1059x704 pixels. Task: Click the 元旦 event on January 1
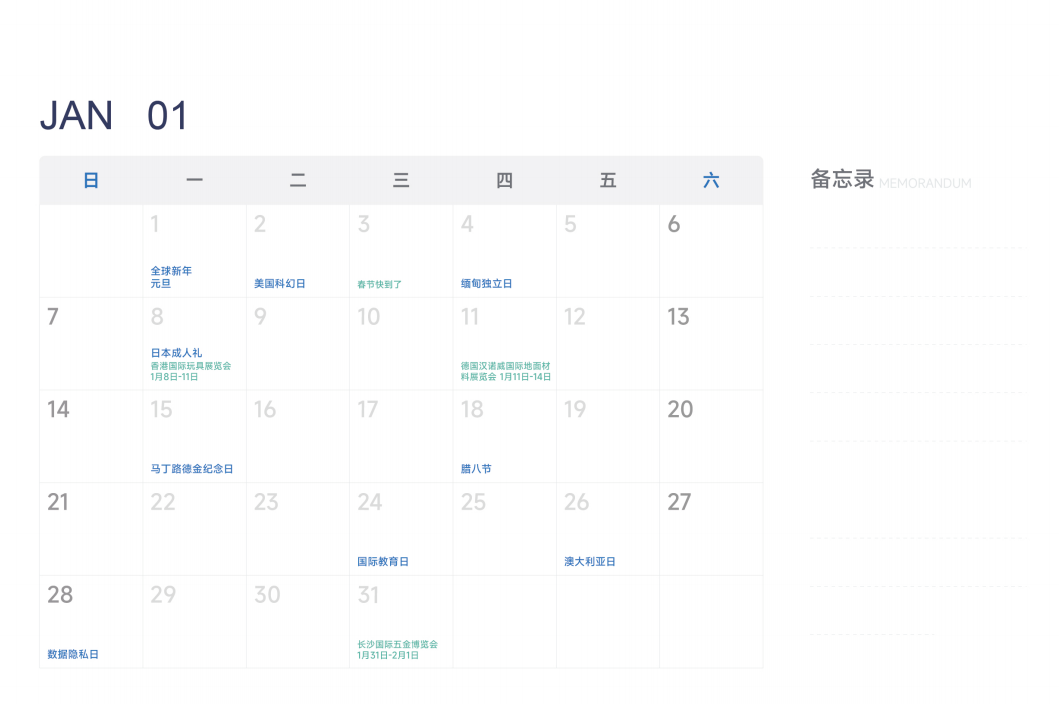point(161,284)
